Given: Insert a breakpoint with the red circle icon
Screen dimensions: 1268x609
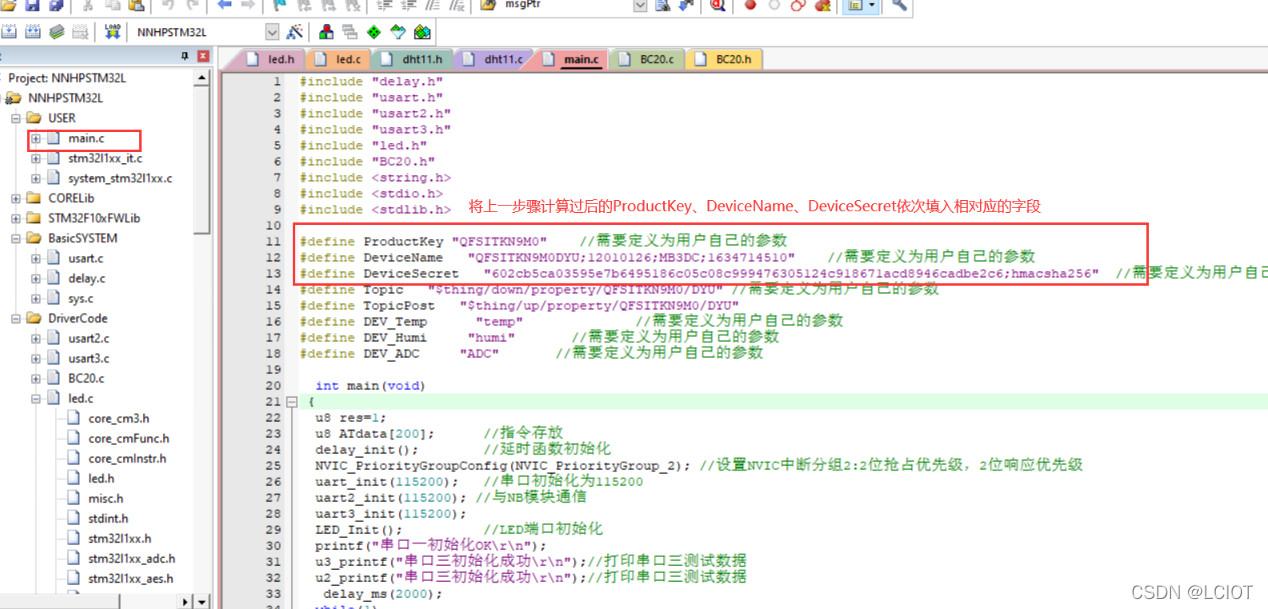Looking at the screenshot, I should (x=750, y=5).
